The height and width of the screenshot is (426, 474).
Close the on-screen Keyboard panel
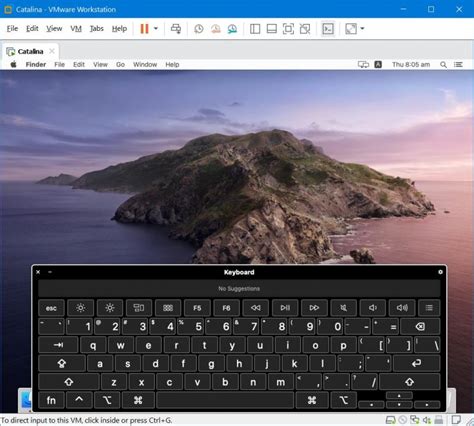click(x=38, y=272)
